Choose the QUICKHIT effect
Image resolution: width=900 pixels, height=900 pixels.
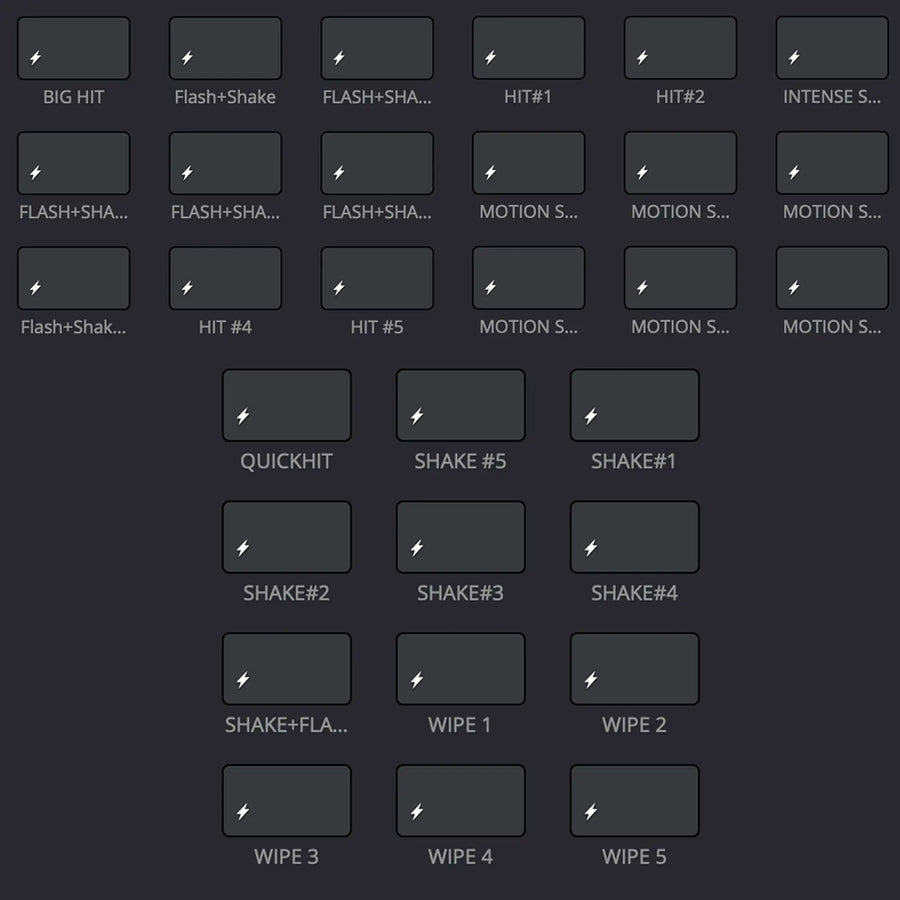click(287, 405)
